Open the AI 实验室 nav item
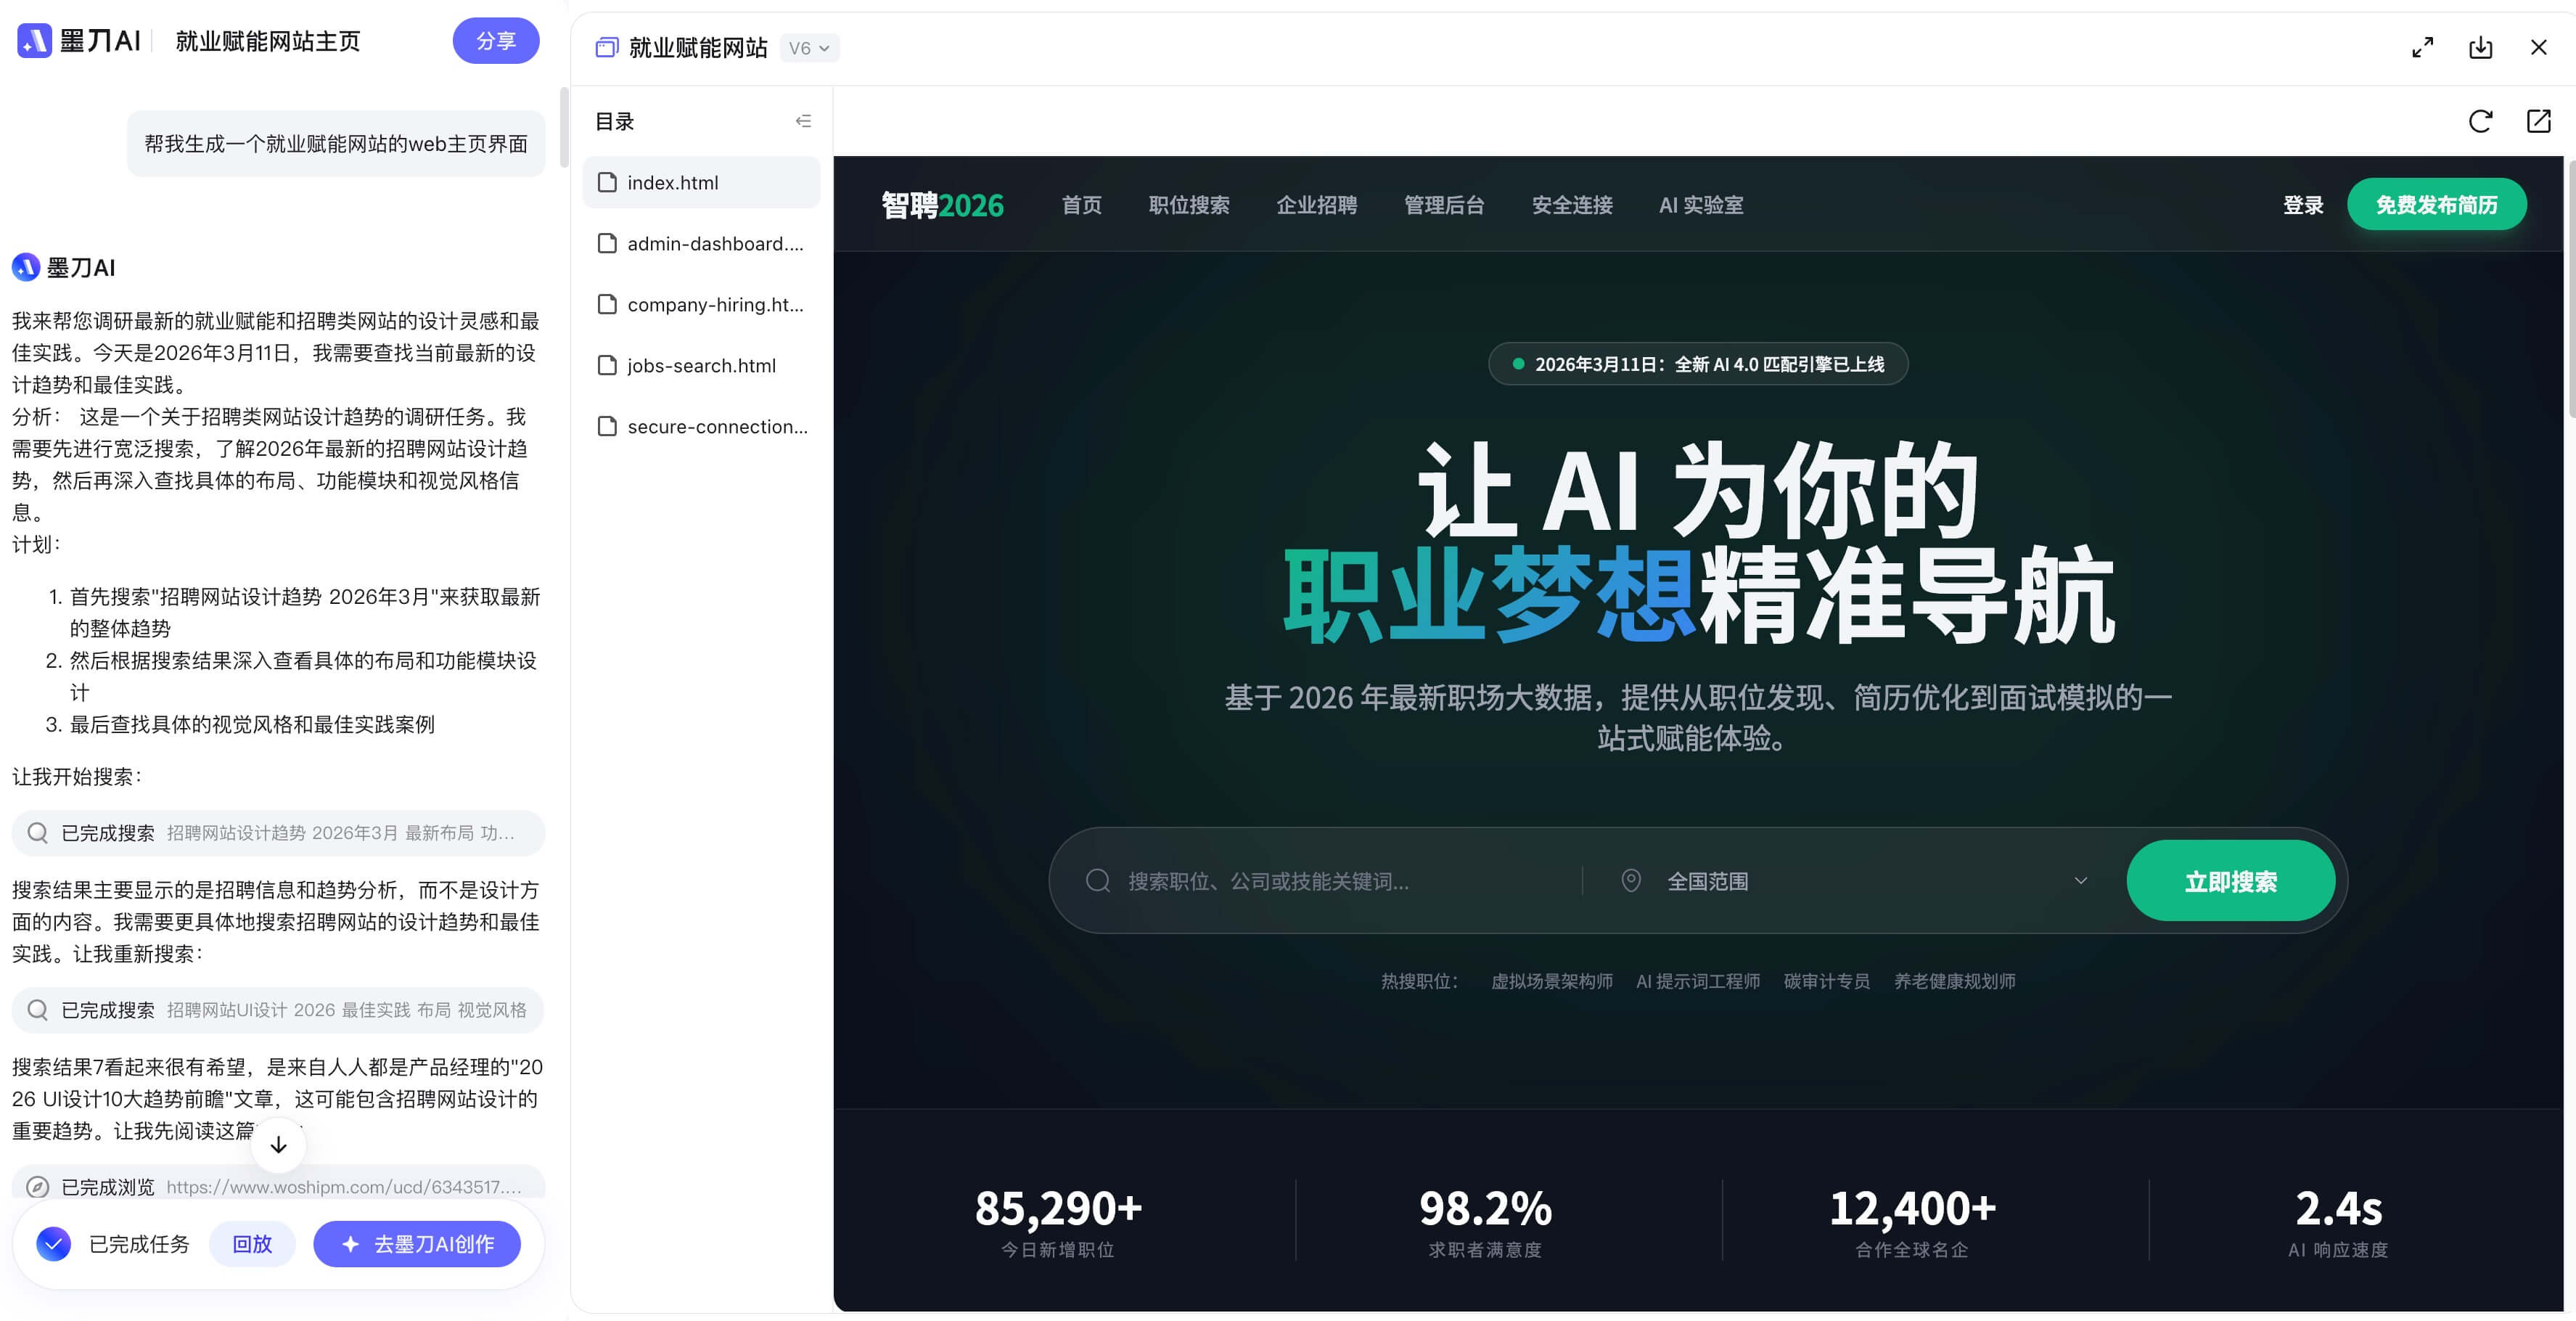The image size is (2576, 1321). click(1700, 205)
